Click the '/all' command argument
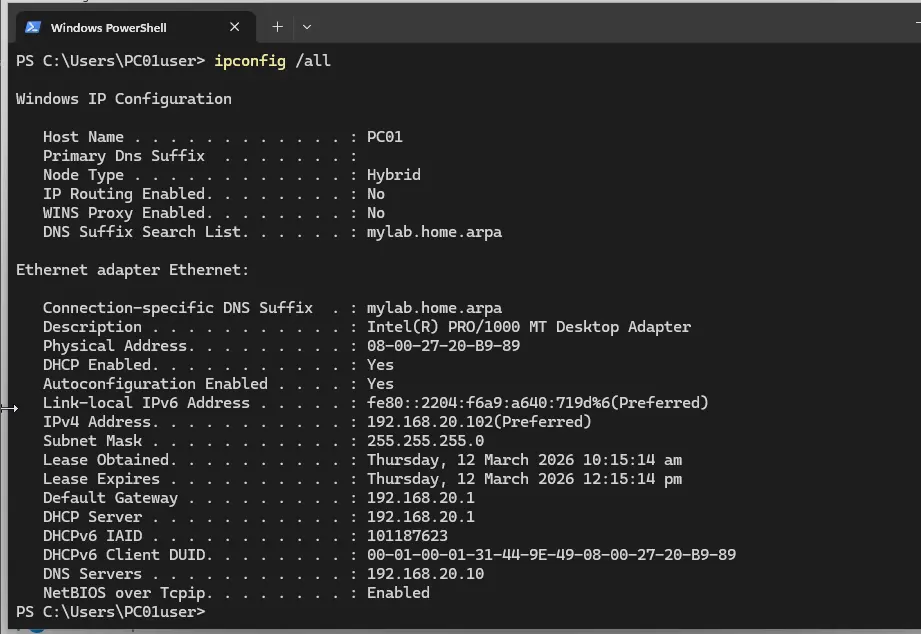921x634 pixels. coord(313,61)
